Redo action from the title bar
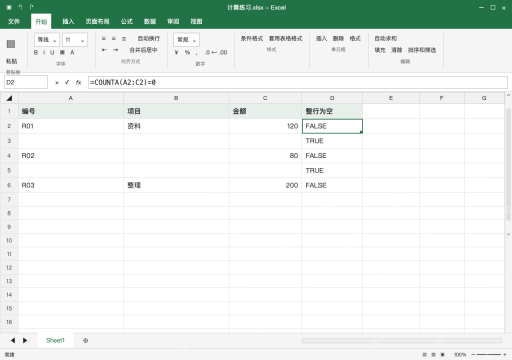Viewport: 512px width, 360px height. [x=31, y=7]
